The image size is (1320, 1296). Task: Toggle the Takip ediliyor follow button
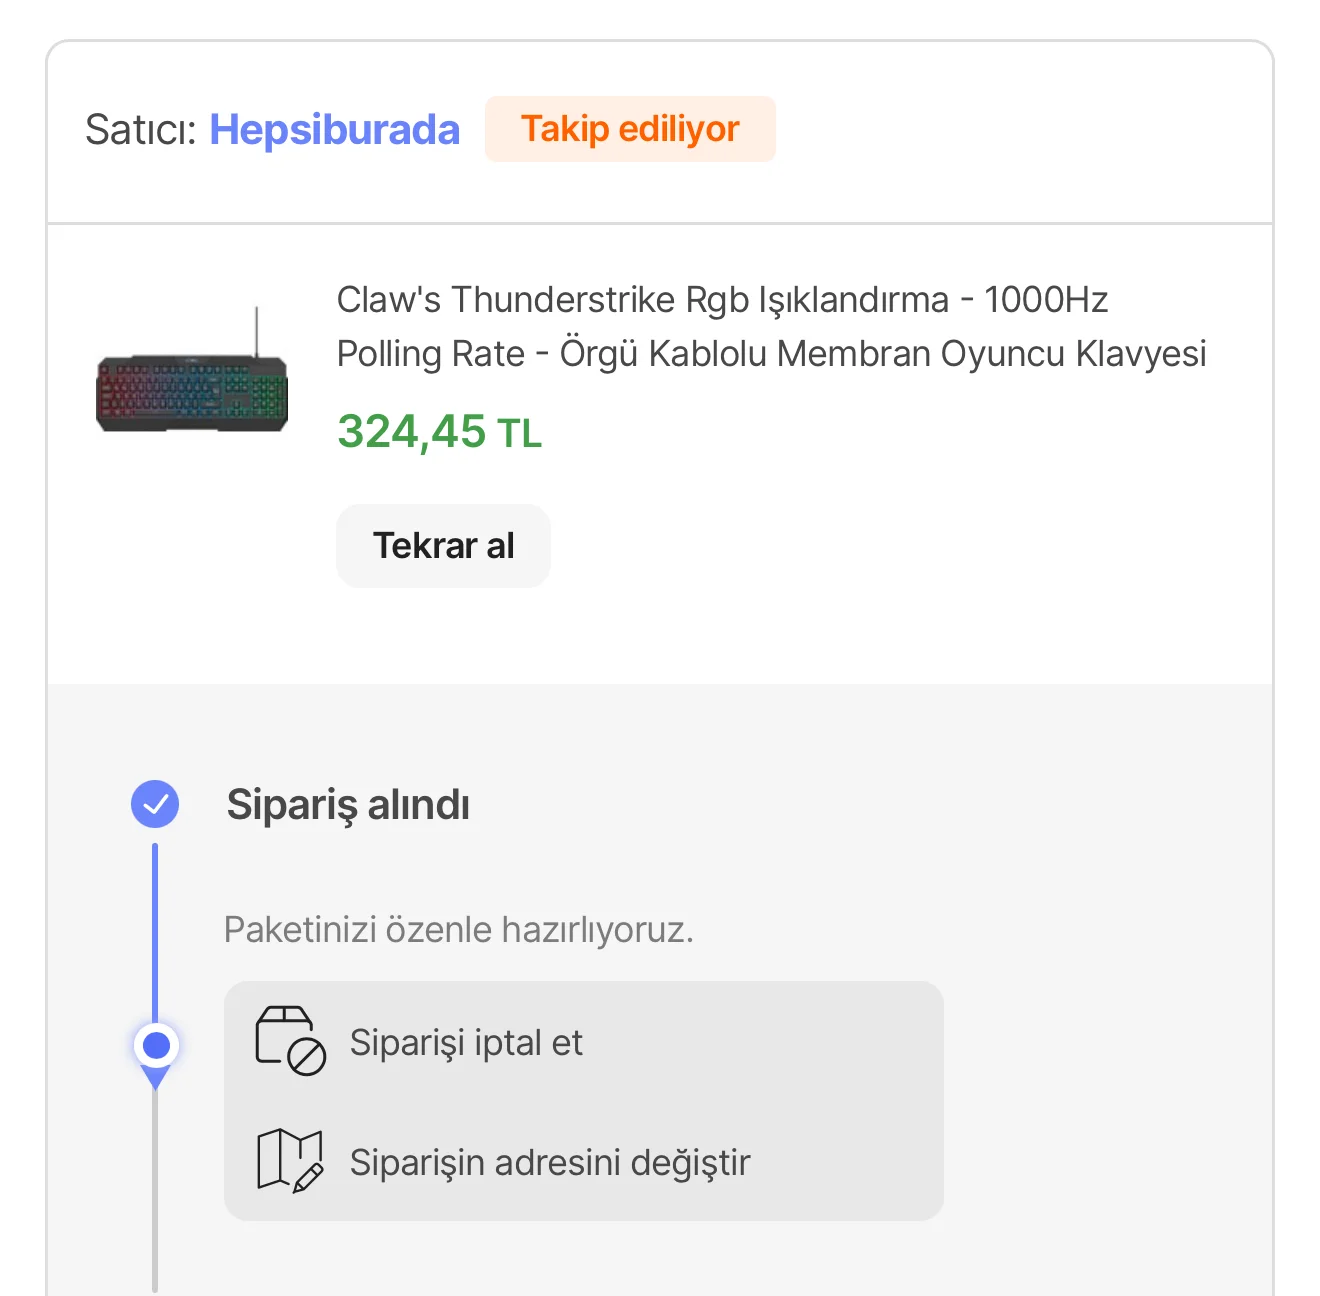coord(630,129)
